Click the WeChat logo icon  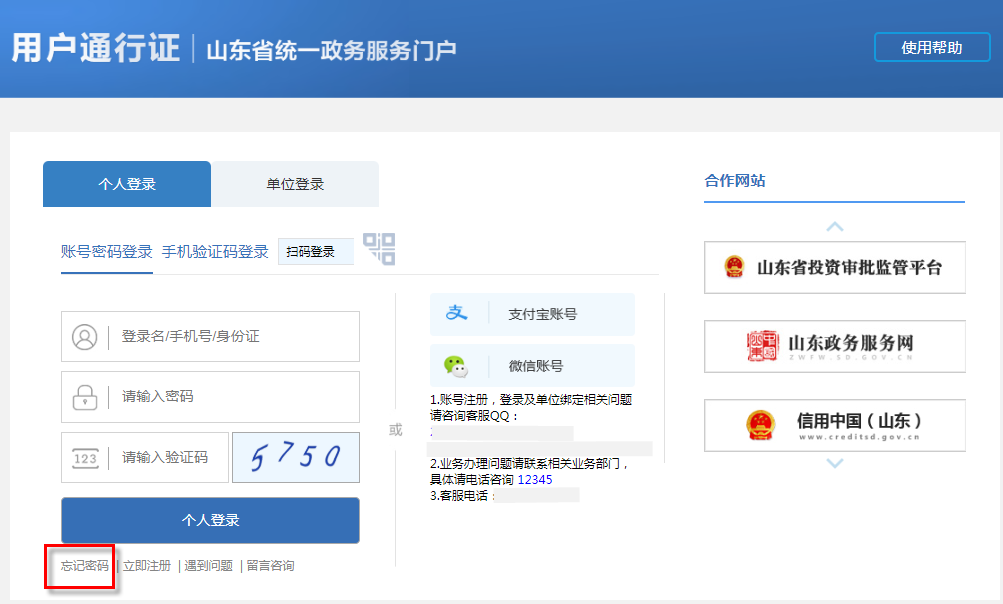click(457, 366)
